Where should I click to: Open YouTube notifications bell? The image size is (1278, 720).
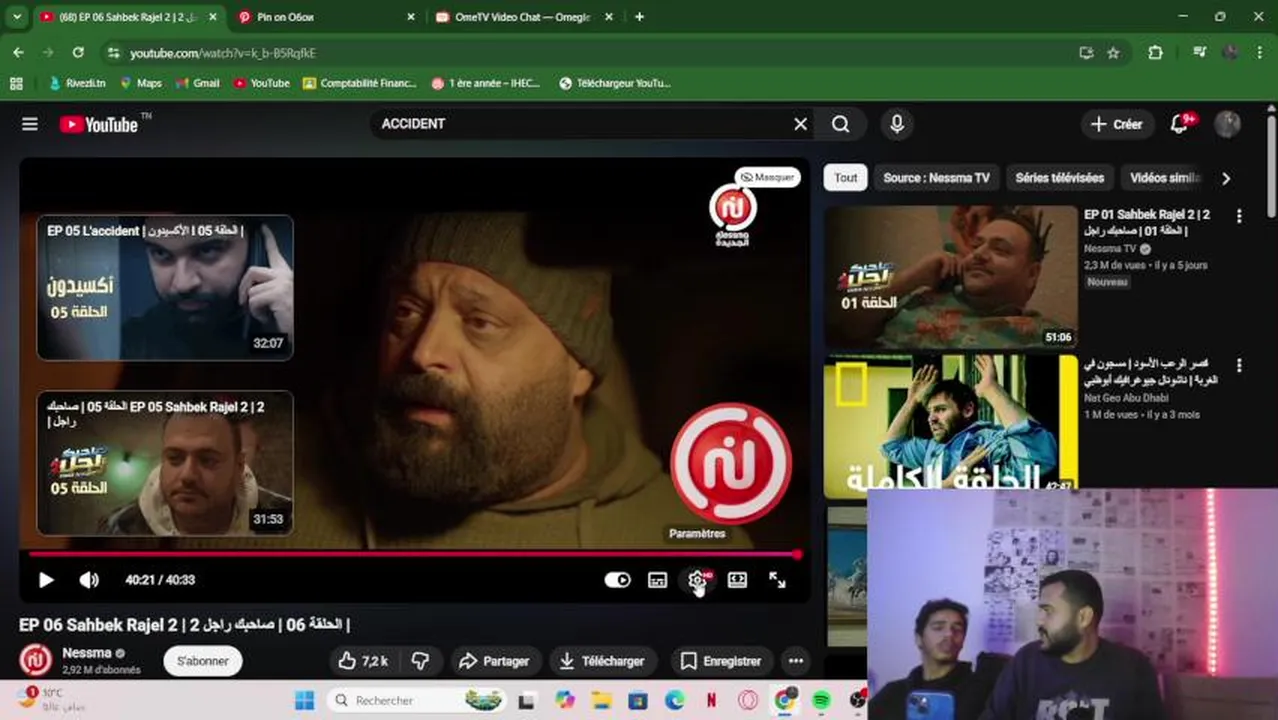coord(1181,124)
